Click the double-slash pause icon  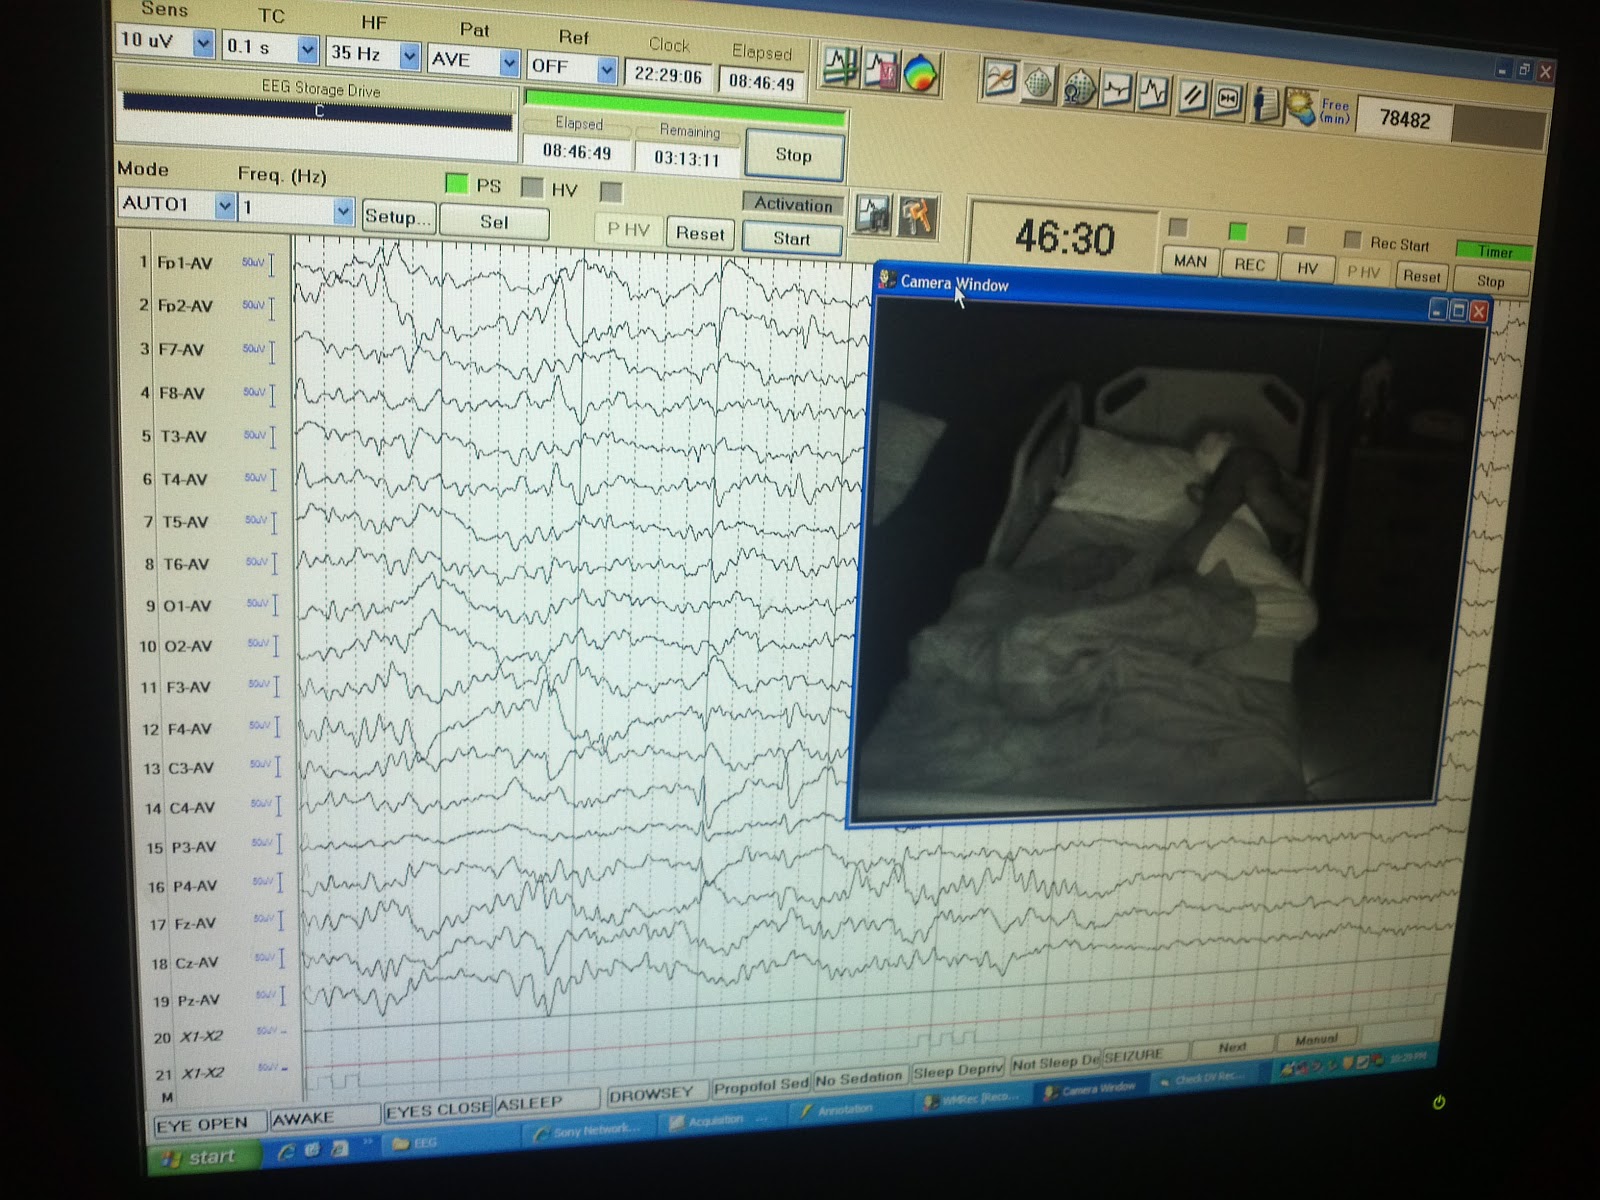(1192, 98)
